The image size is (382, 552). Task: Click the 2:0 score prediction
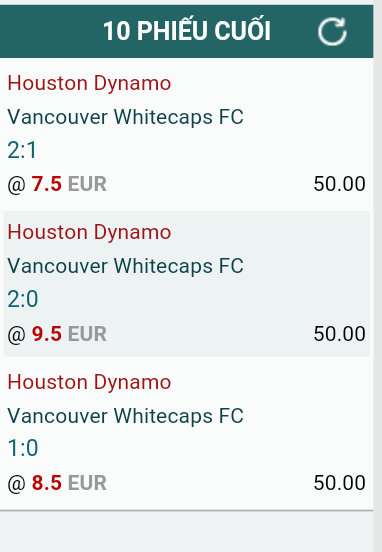(23, 299)
